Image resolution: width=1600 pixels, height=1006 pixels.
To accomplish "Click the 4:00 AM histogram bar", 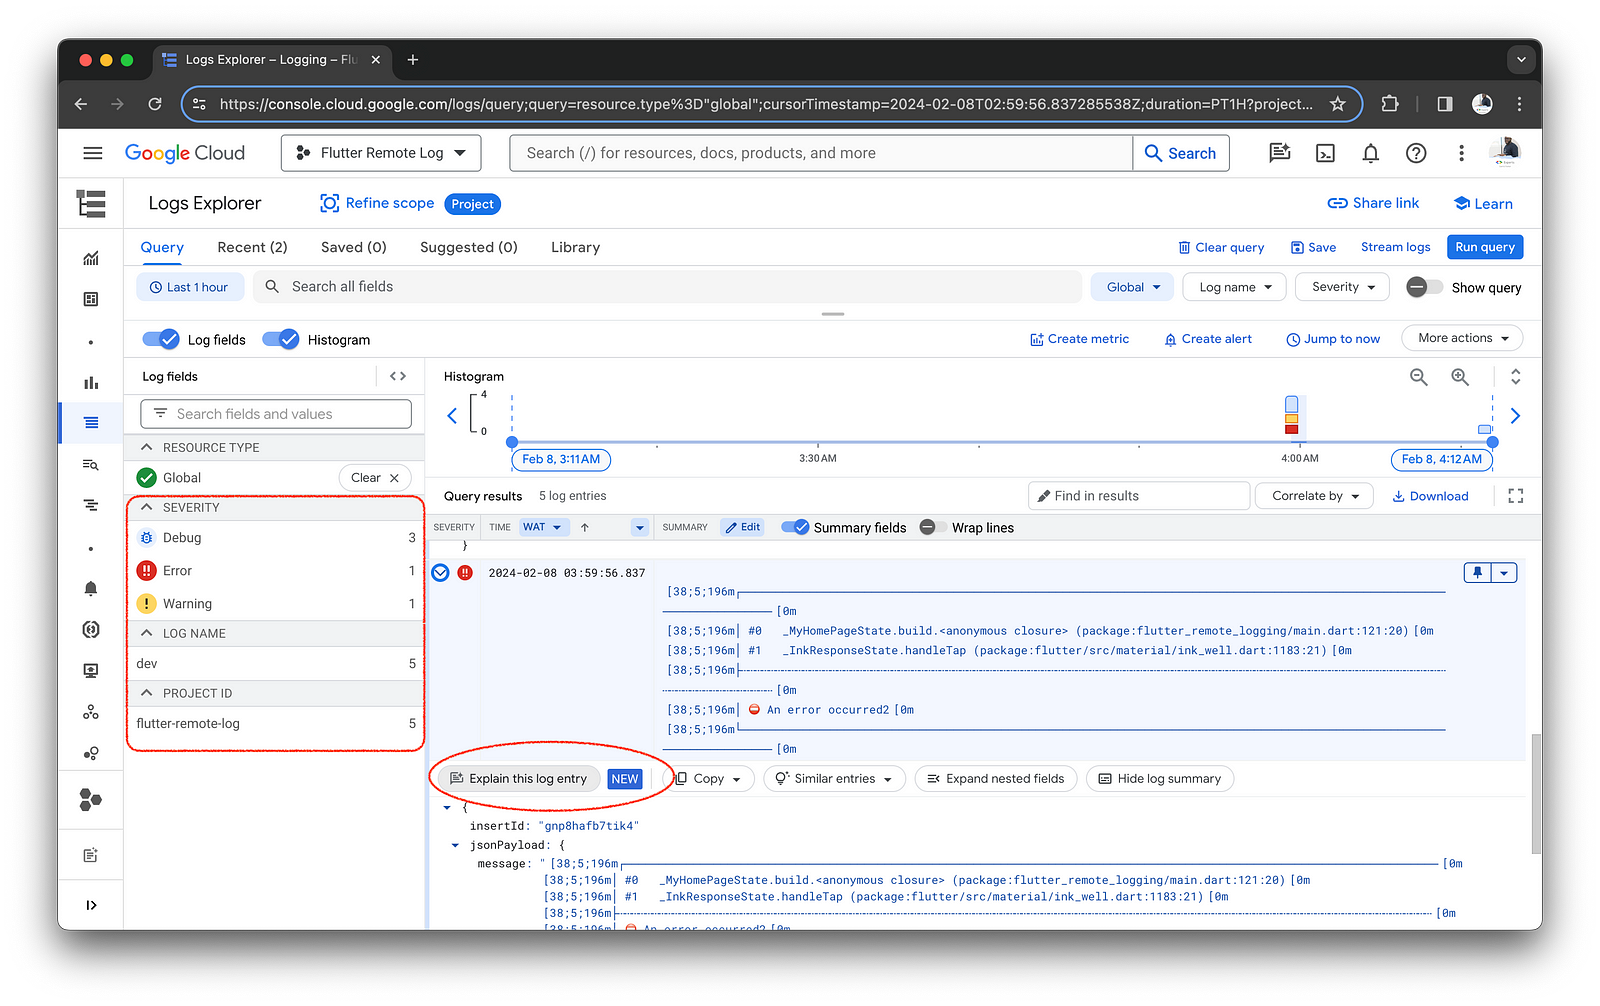I will point(1291,415).
